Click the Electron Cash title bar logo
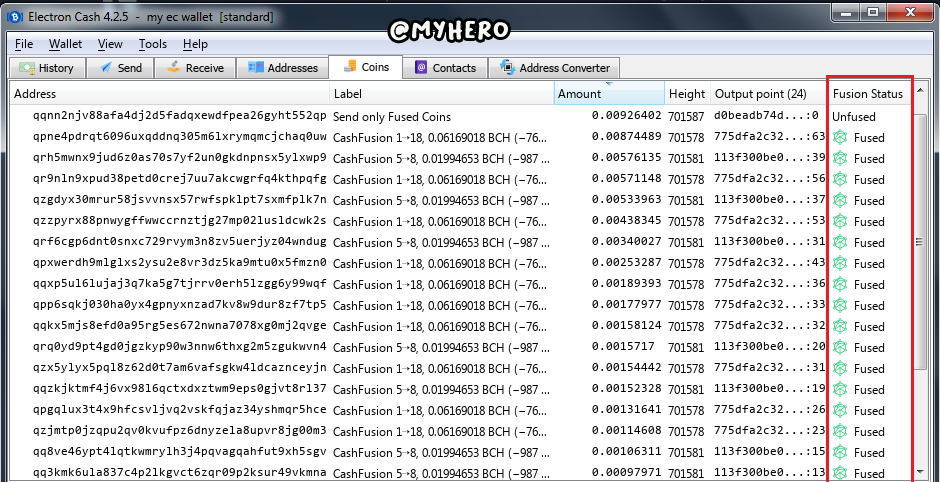 click(14, 17)
